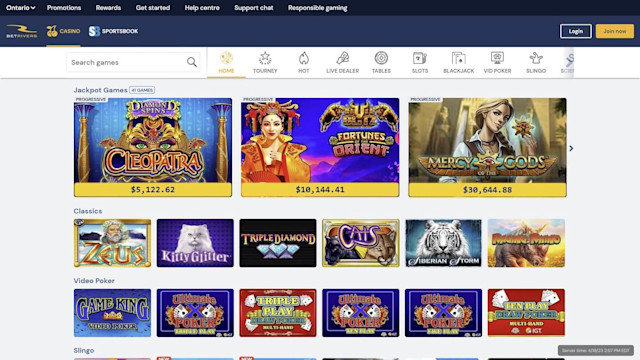Screen dimensions: 640x360
Task: Expand the Ontario region dropdown
Action: click(x=20, y=8)
